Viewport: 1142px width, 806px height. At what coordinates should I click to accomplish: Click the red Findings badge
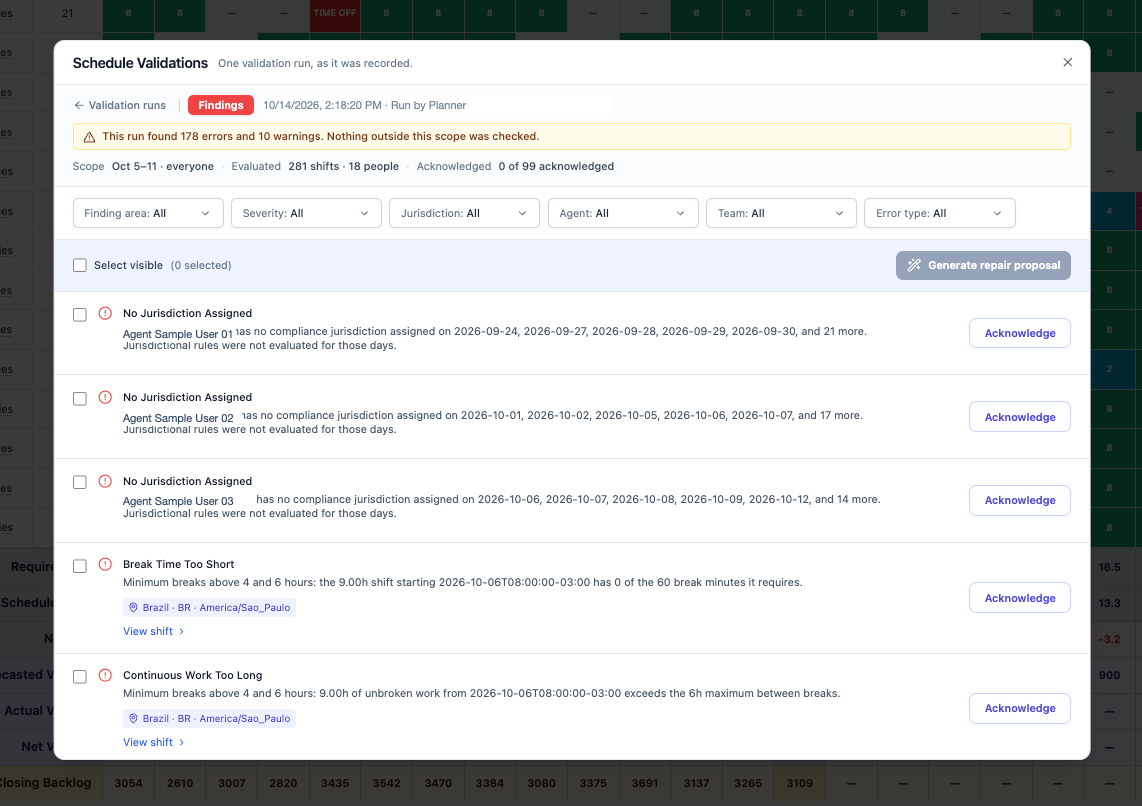pyautogui.click(x=221, y=105)
